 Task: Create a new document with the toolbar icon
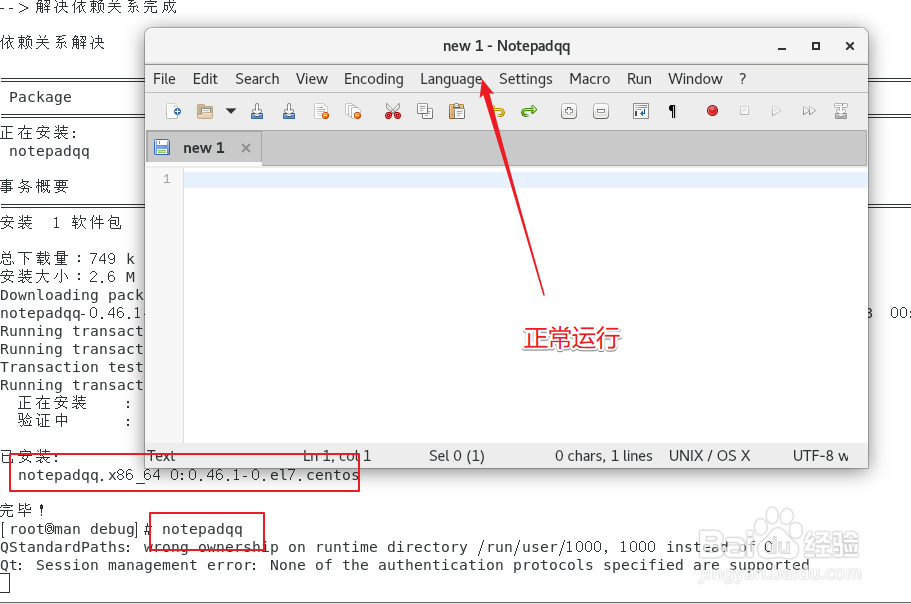(173, 111)
